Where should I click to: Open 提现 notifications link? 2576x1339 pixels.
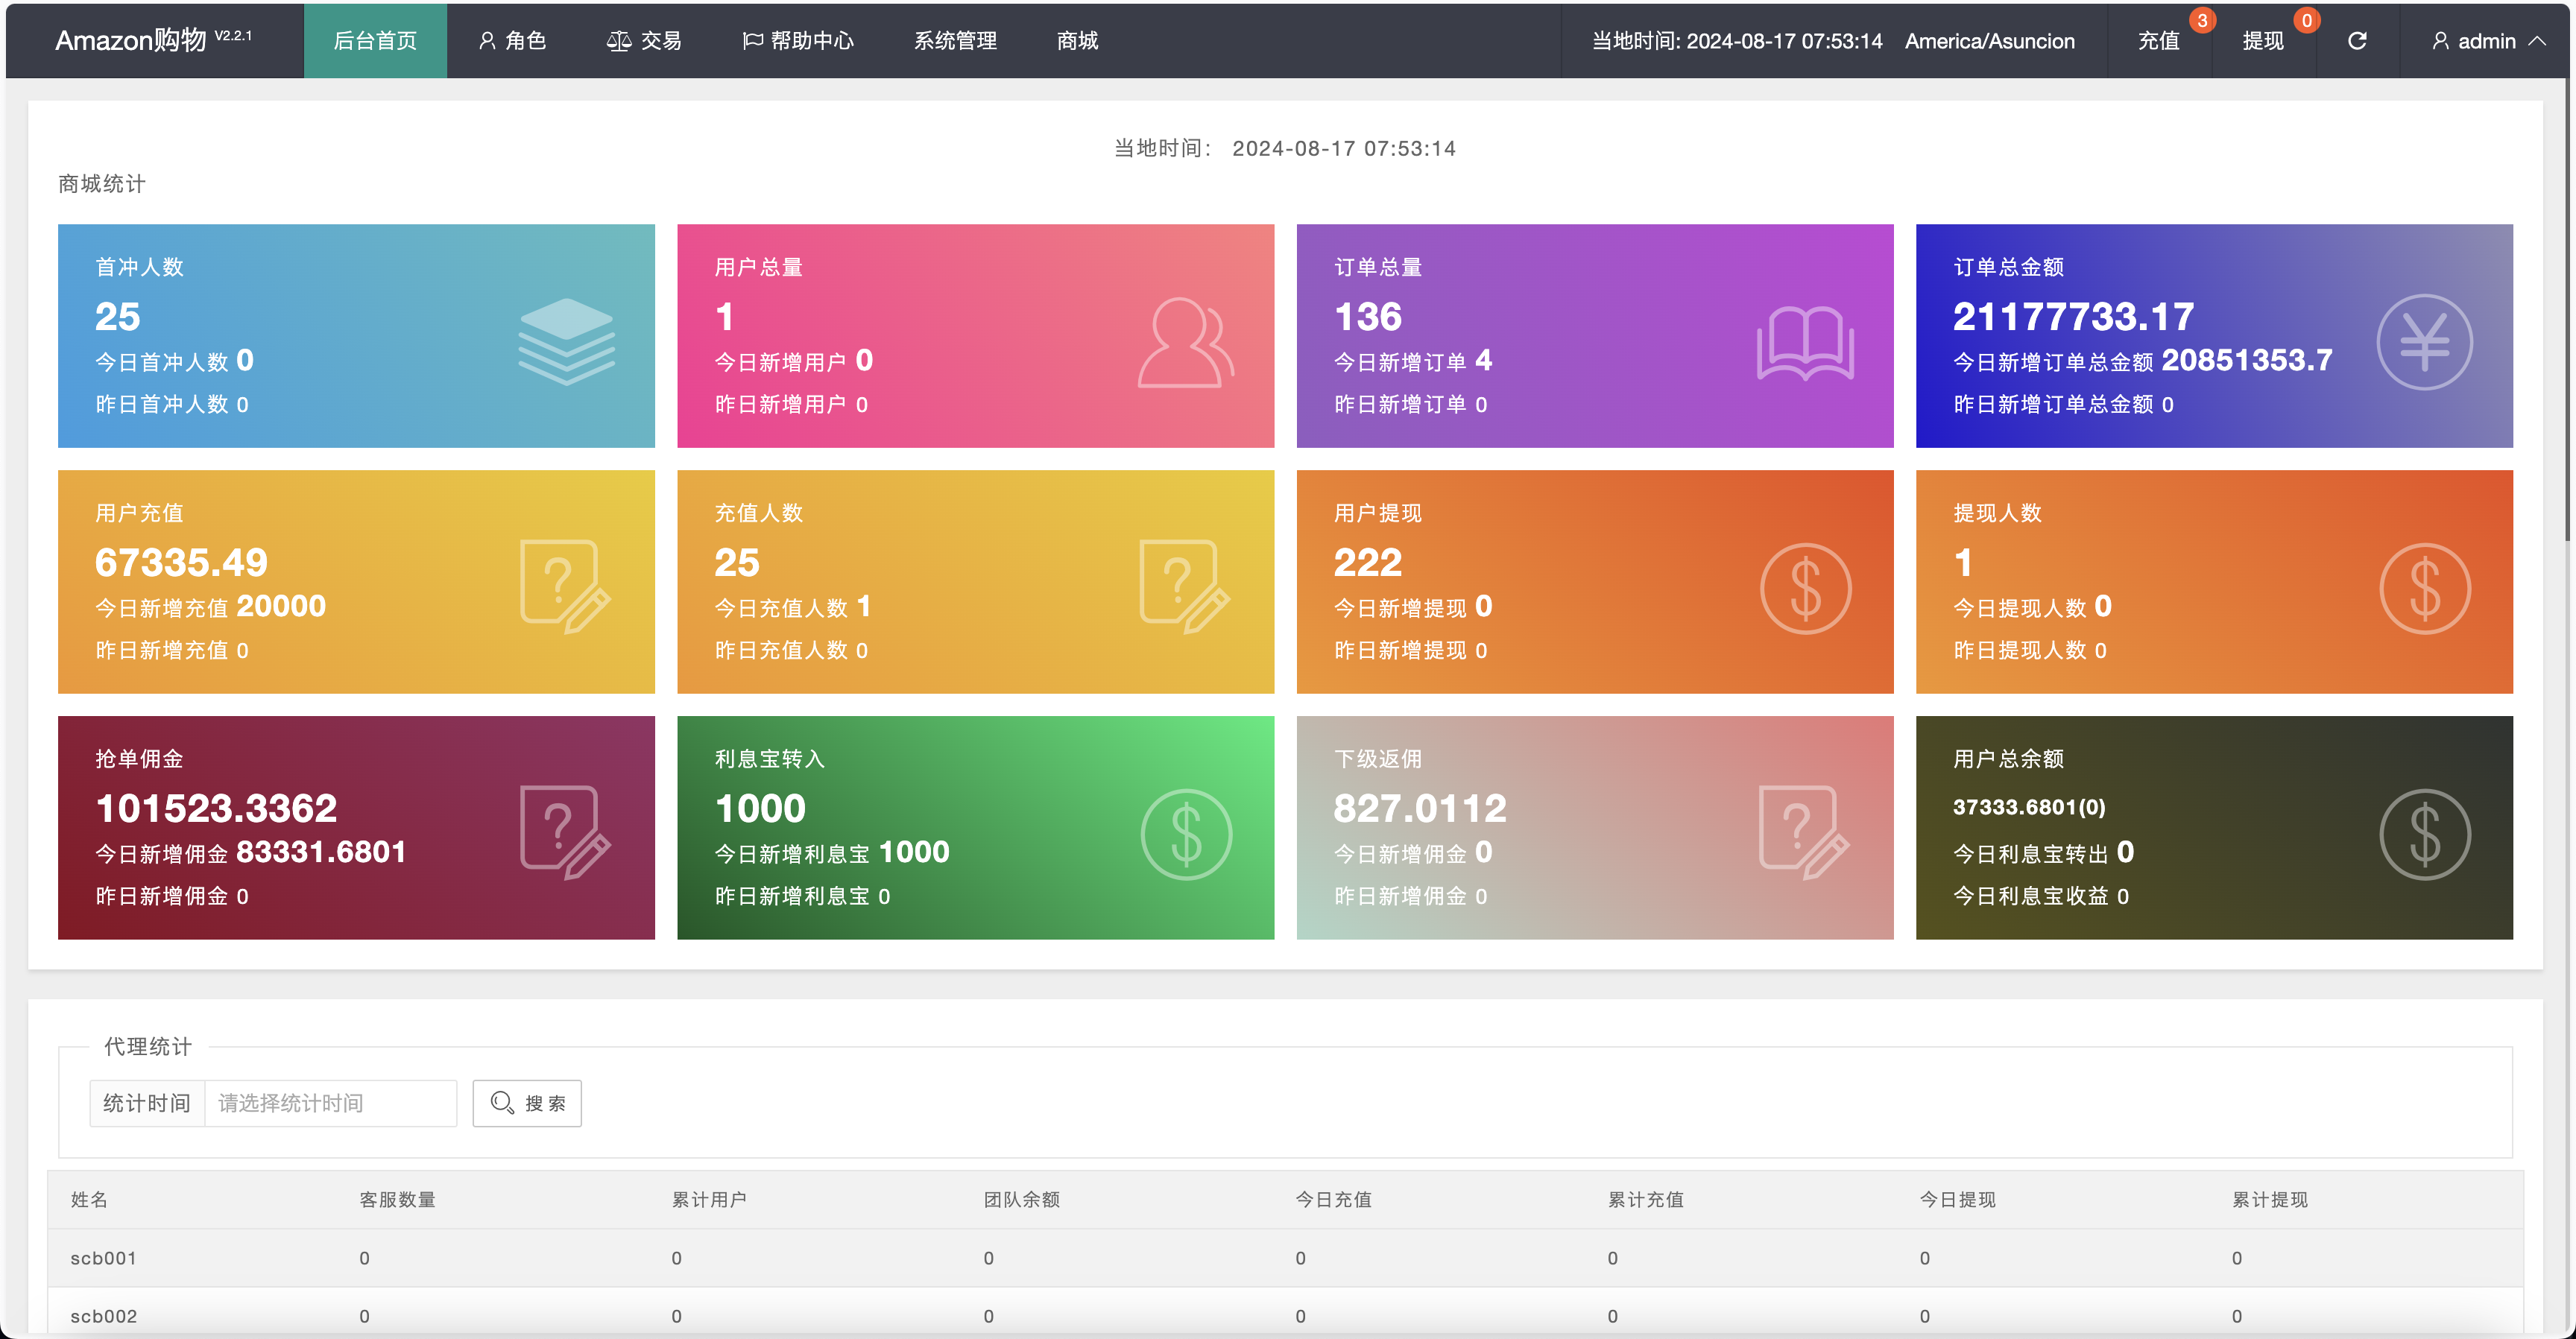click(2263, 41)
